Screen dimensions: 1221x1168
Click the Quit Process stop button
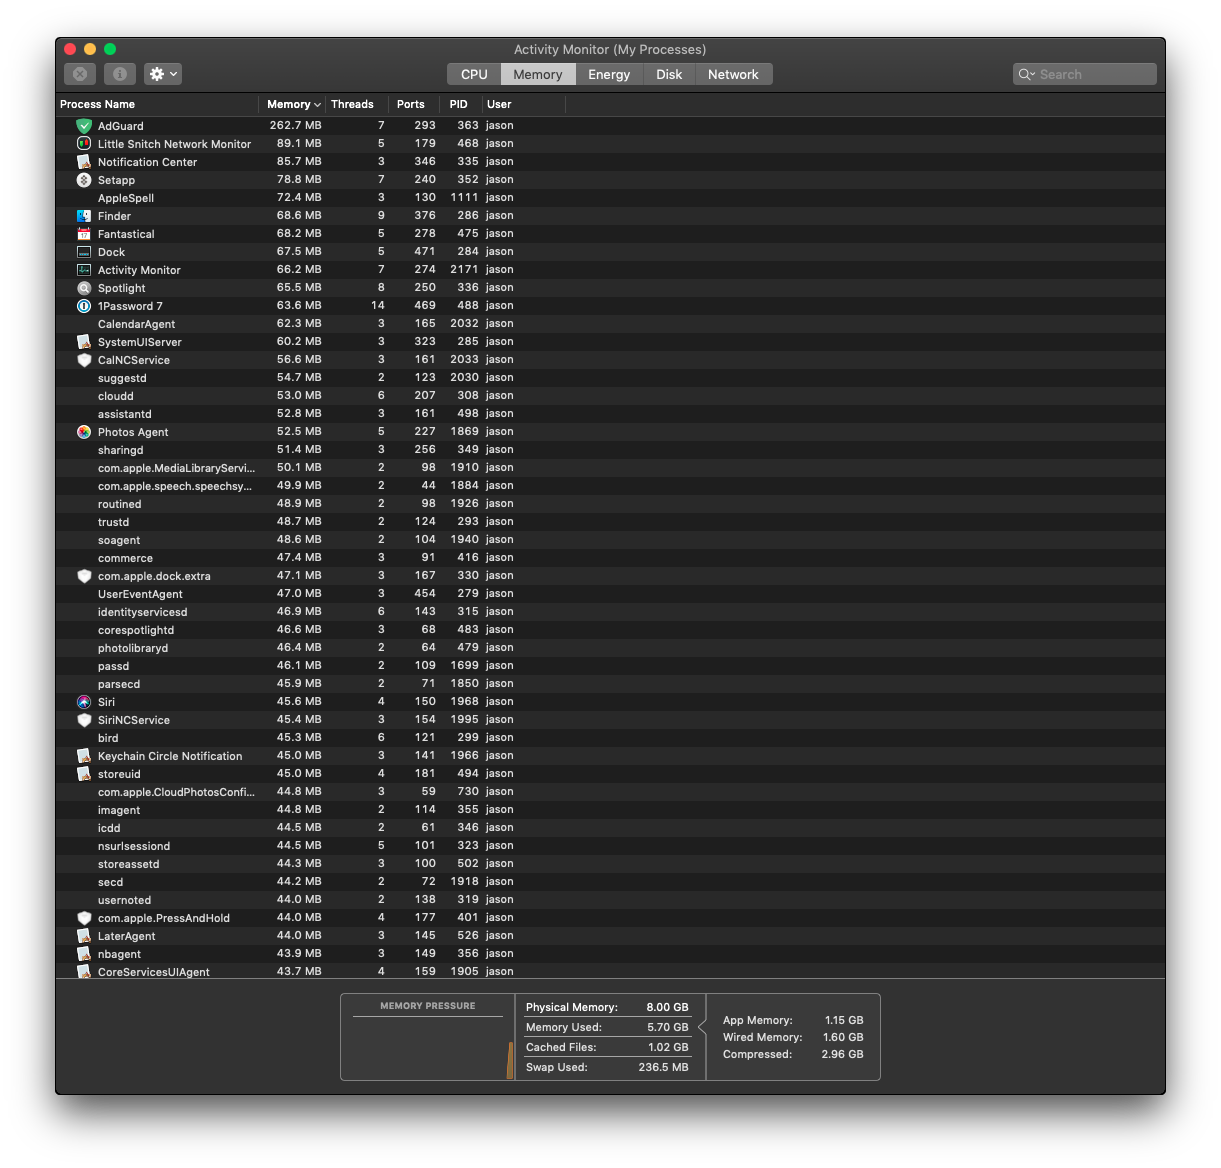(x=80, y=74)
